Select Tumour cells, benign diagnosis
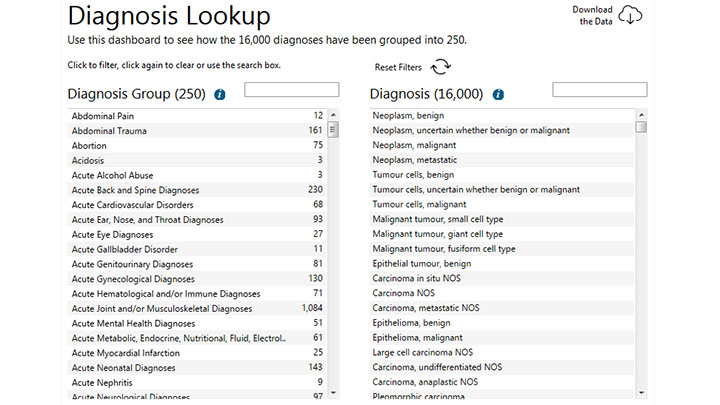The width and height of the screenshot is (720, 405). pyautogui.click(x=502, y=174)
